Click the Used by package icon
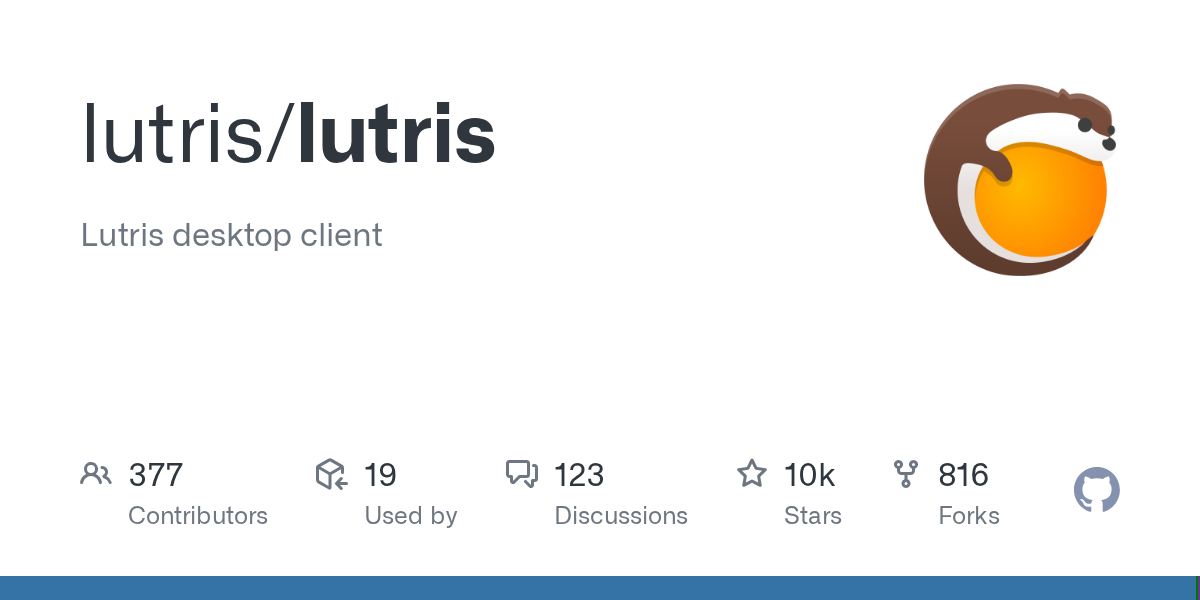Viewport: 1200px width, 600px height. [331, 474]
